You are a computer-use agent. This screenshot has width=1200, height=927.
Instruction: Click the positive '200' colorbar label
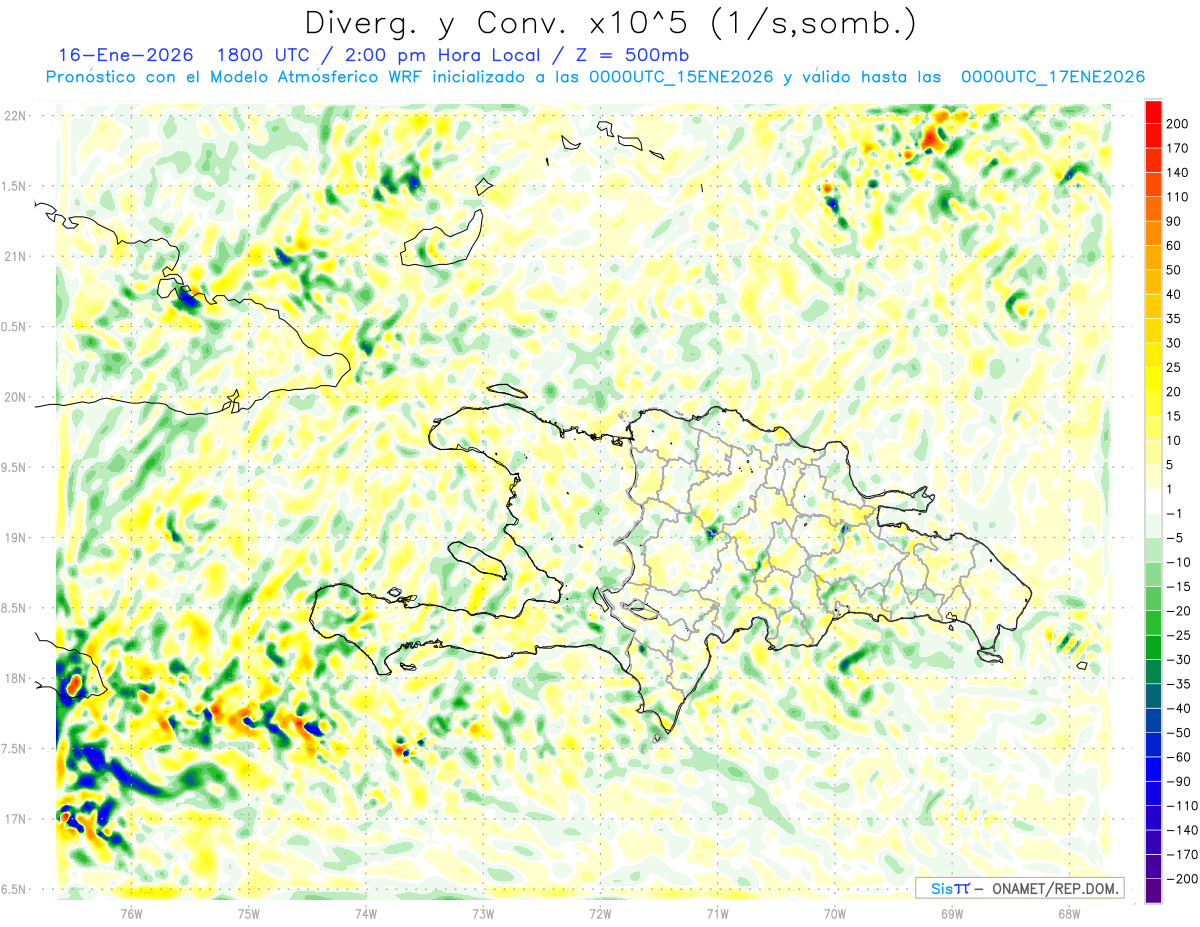[1177, 124]
